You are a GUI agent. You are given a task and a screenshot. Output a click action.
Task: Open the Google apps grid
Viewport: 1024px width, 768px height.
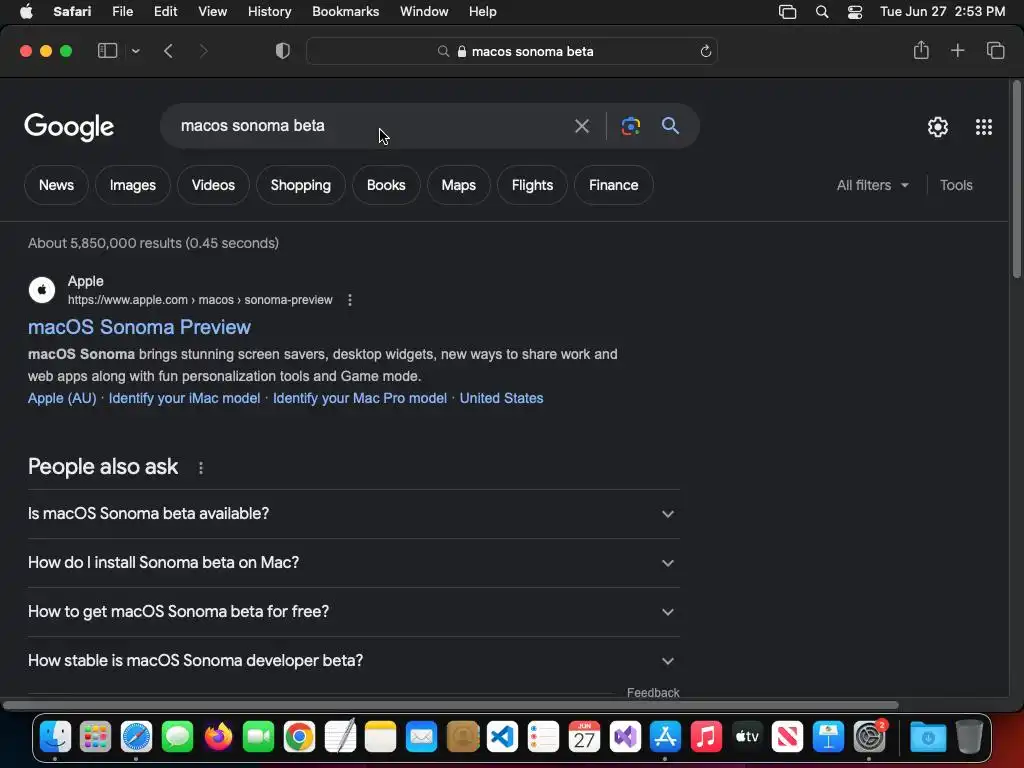(x=984, y=127)
